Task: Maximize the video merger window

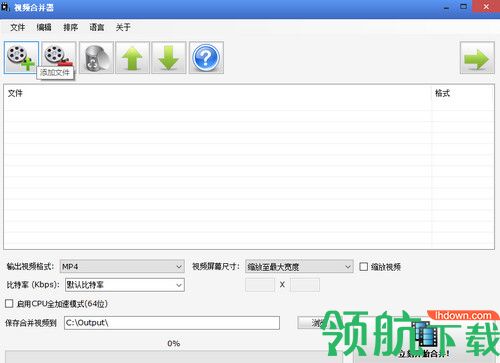Action: pos(464,7)
